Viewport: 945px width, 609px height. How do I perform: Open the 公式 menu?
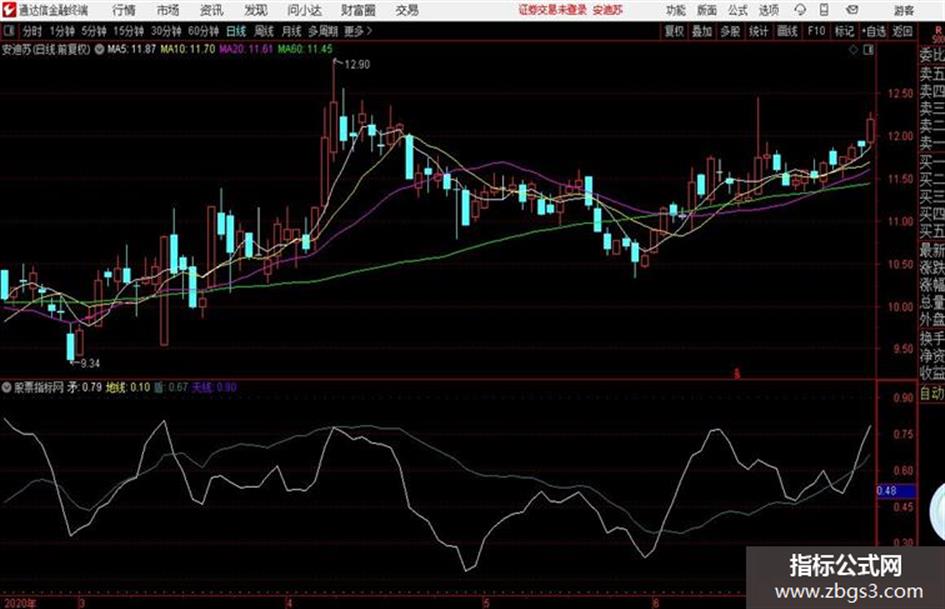pos(738,10)
